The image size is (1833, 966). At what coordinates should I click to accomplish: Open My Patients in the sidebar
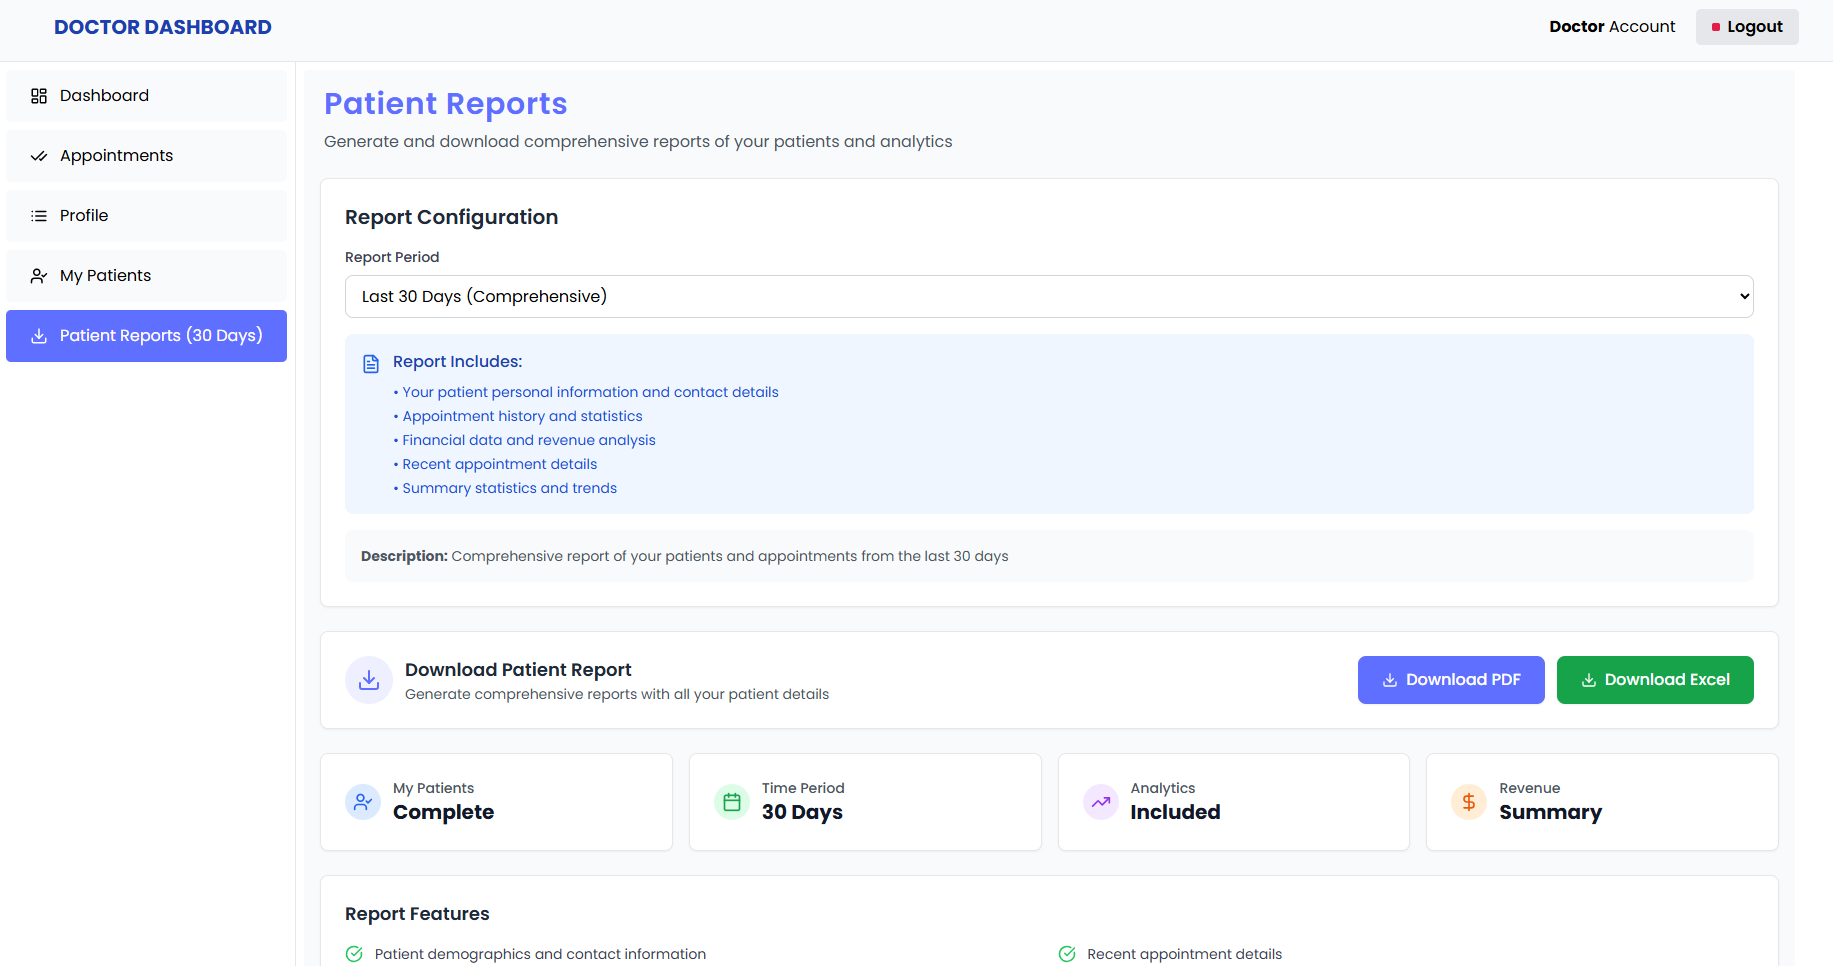pyautogui.click(x=146, y=276)
